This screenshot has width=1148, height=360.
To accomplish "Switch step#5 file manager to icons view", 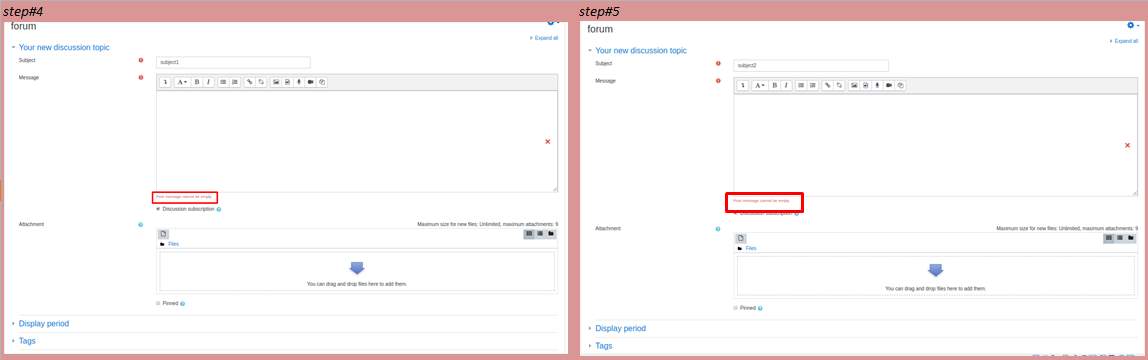I will pos(1108,238).
